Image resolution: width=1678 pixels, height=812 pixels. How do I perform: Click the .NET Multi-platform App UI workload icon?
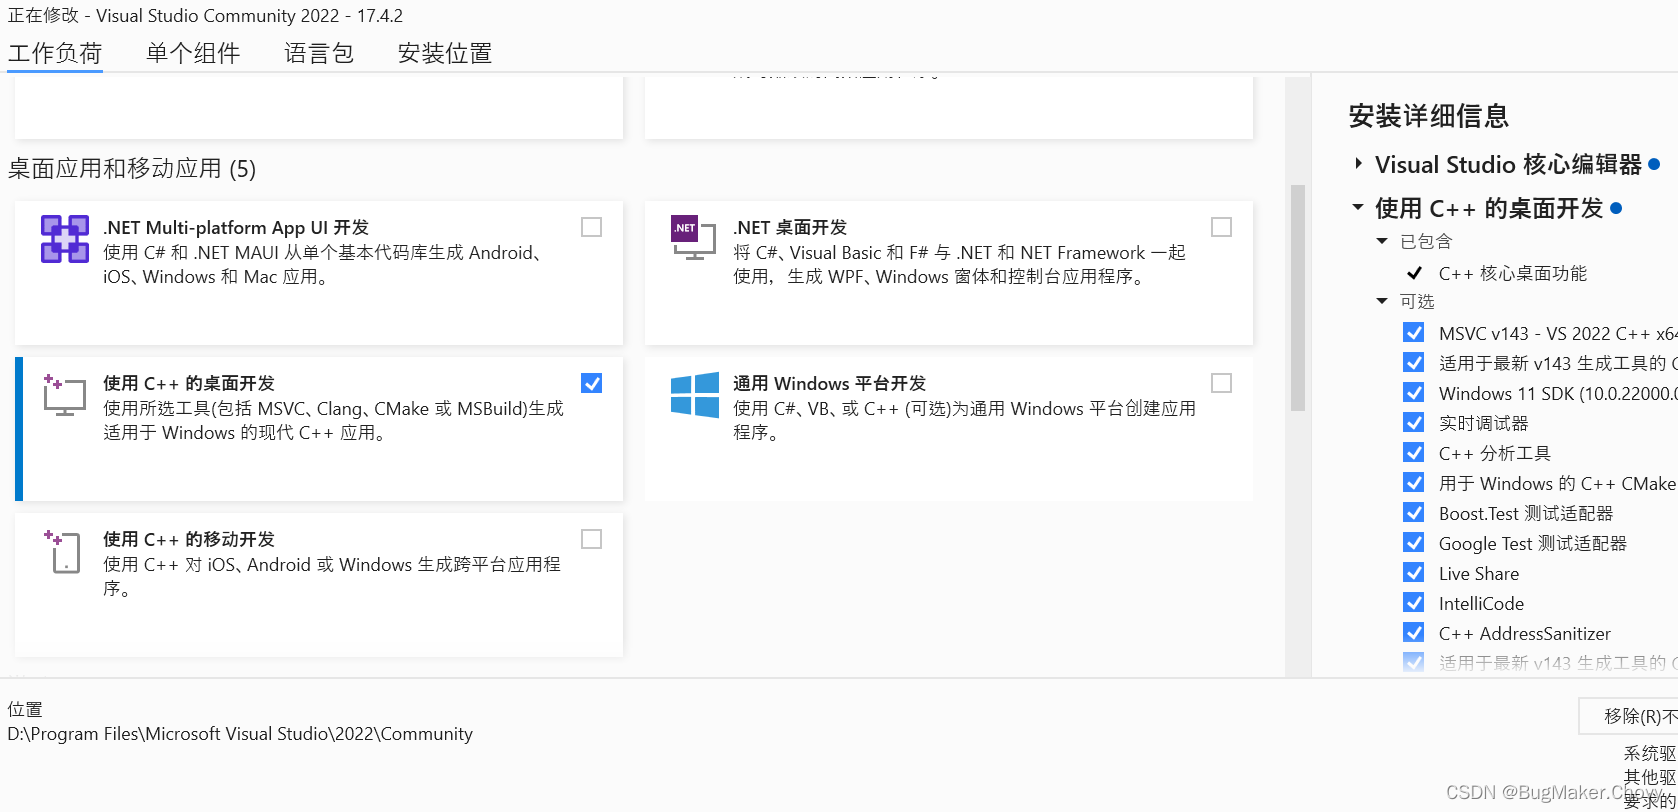click(65, 239)
